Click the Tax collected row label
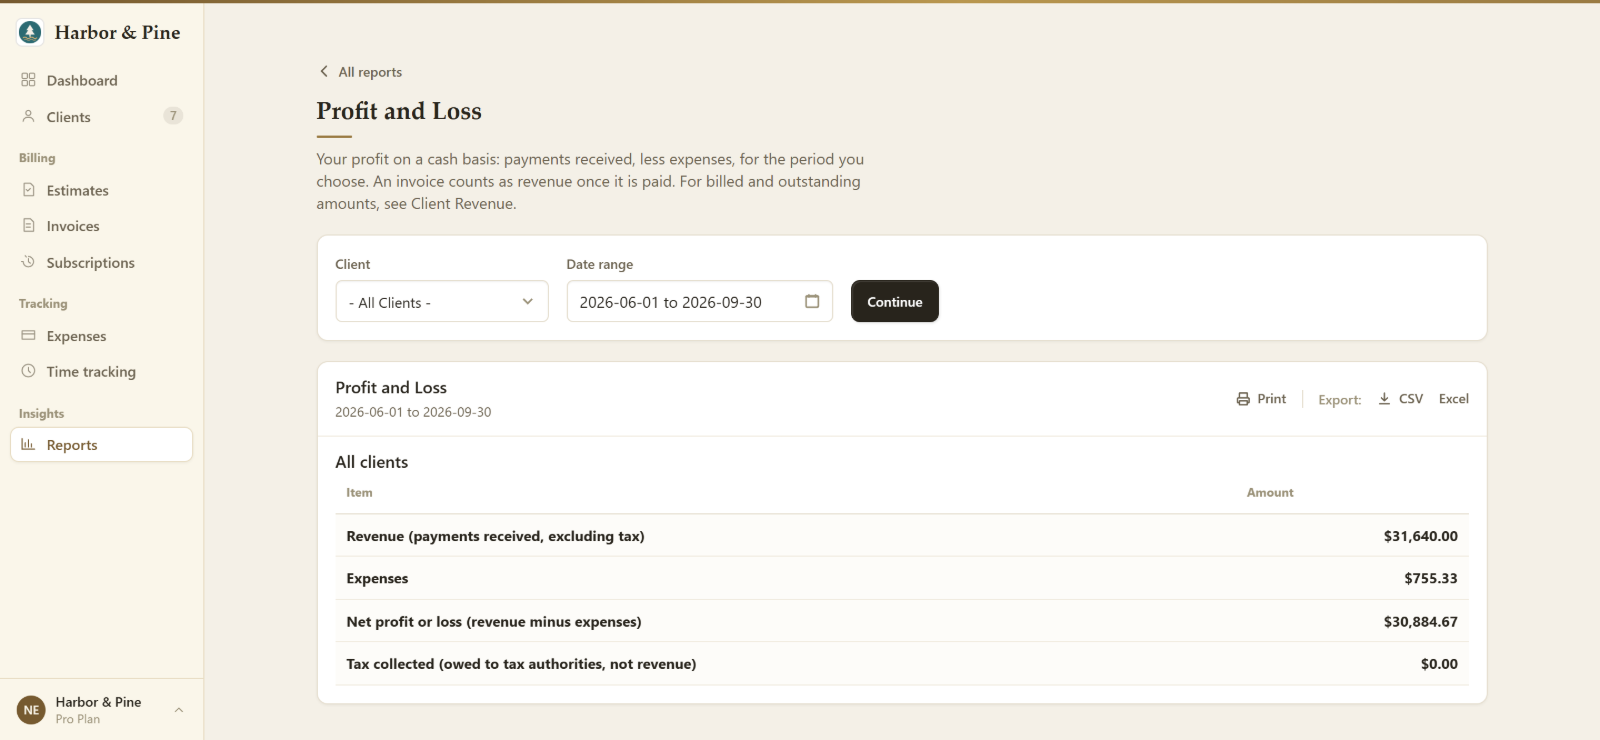This screenshot has width=1600, height=740. coord(521,664)
